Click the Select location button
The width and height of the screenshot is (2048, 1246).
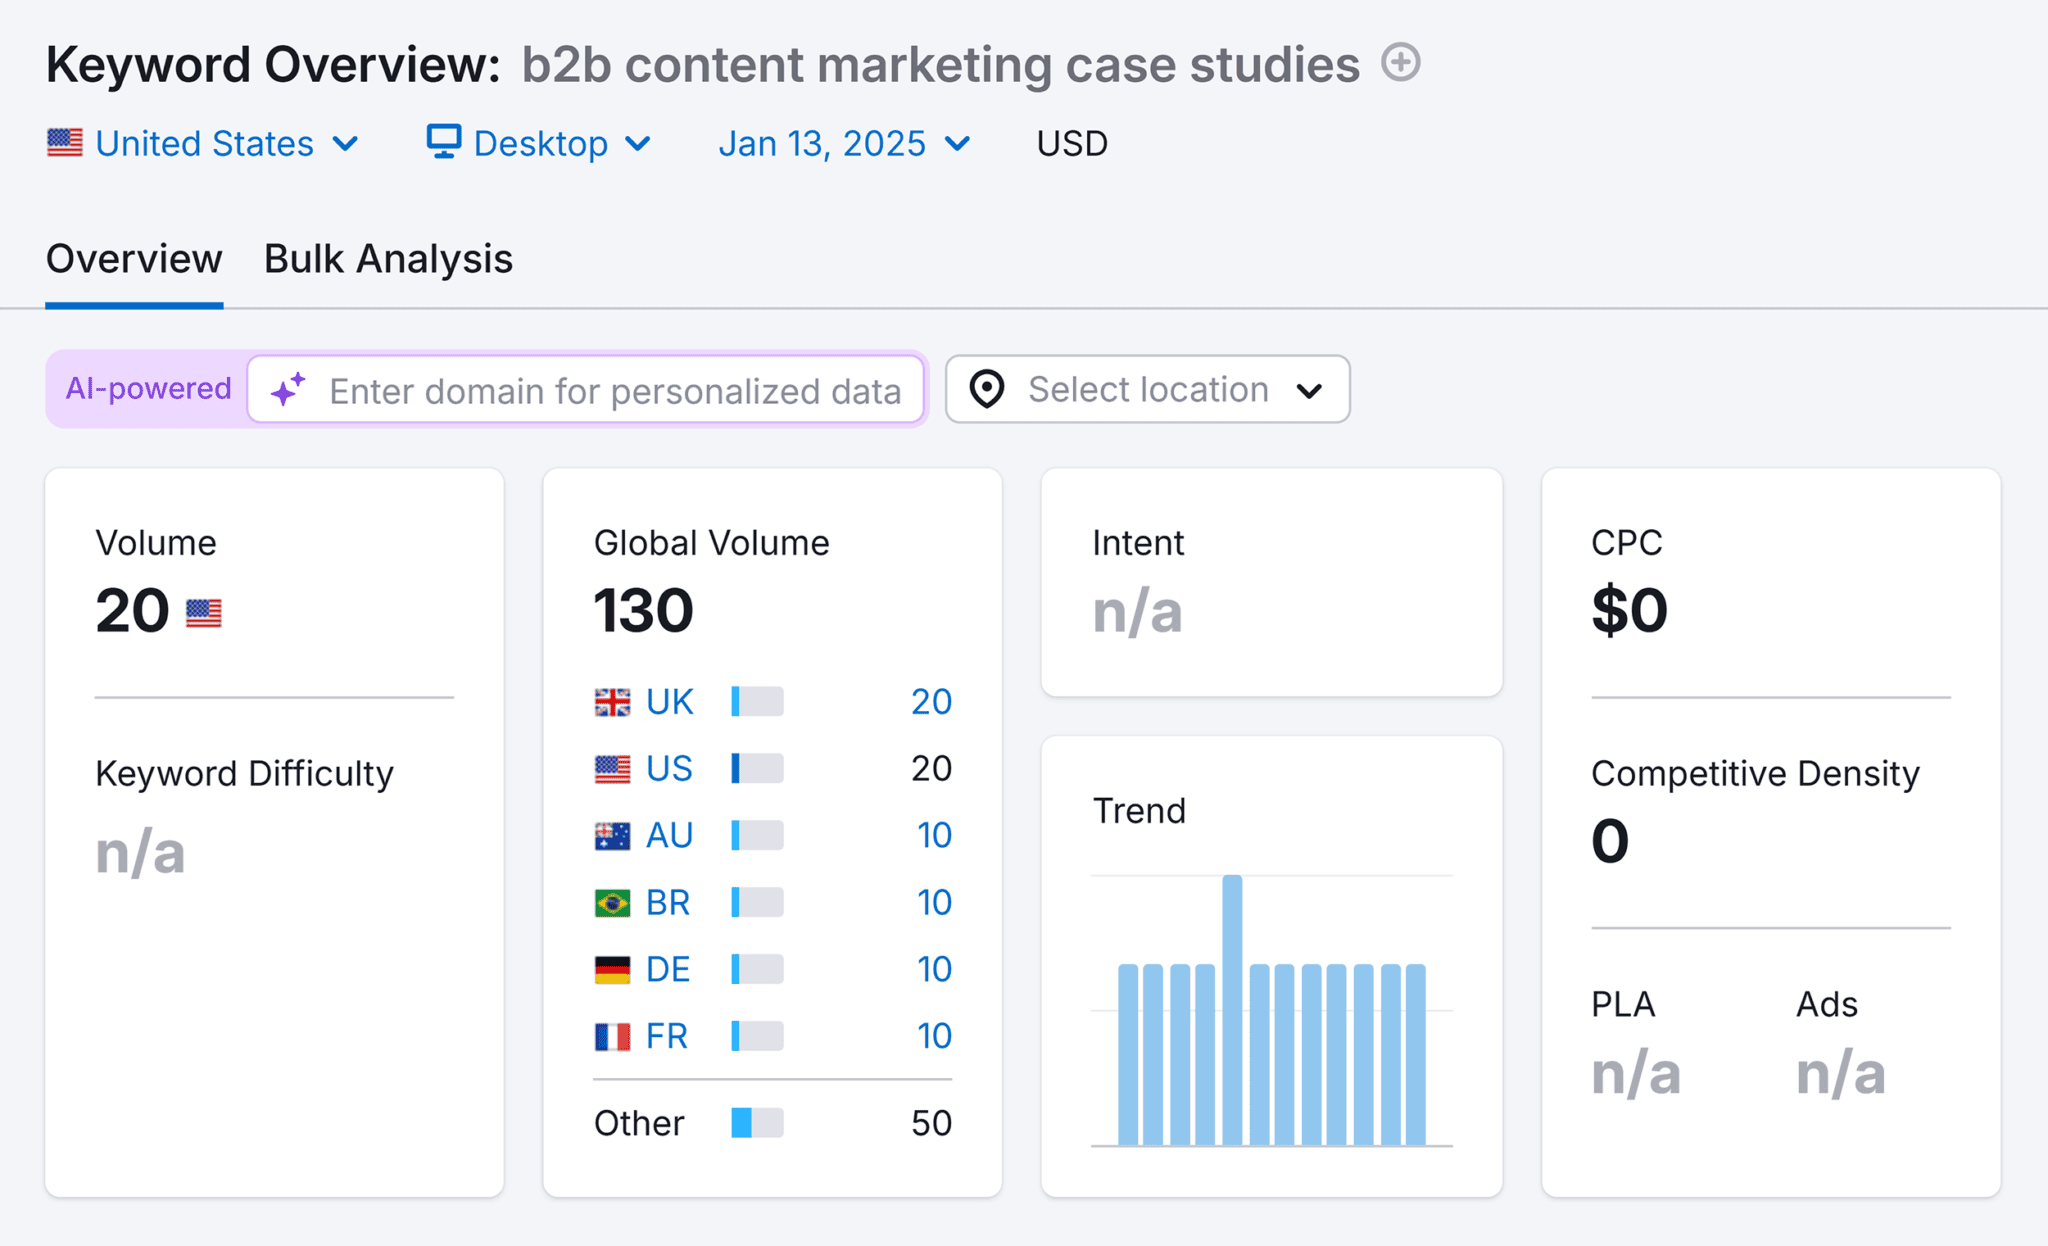1146,390
